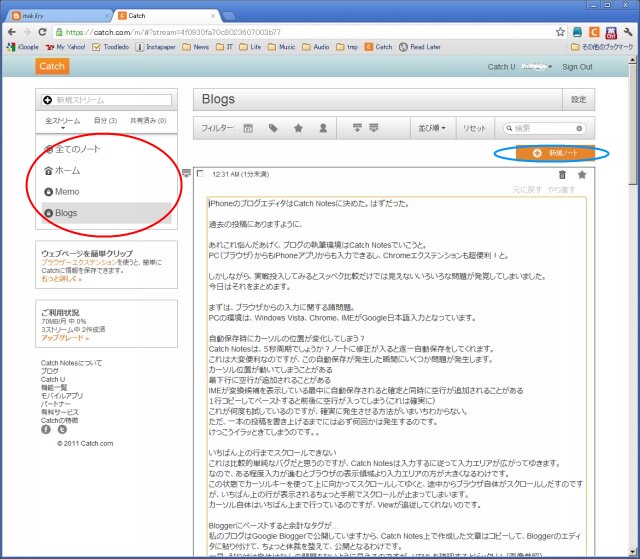Open the iGoogle bookmark
Screen dimensions: 640x559
[23, 47]
